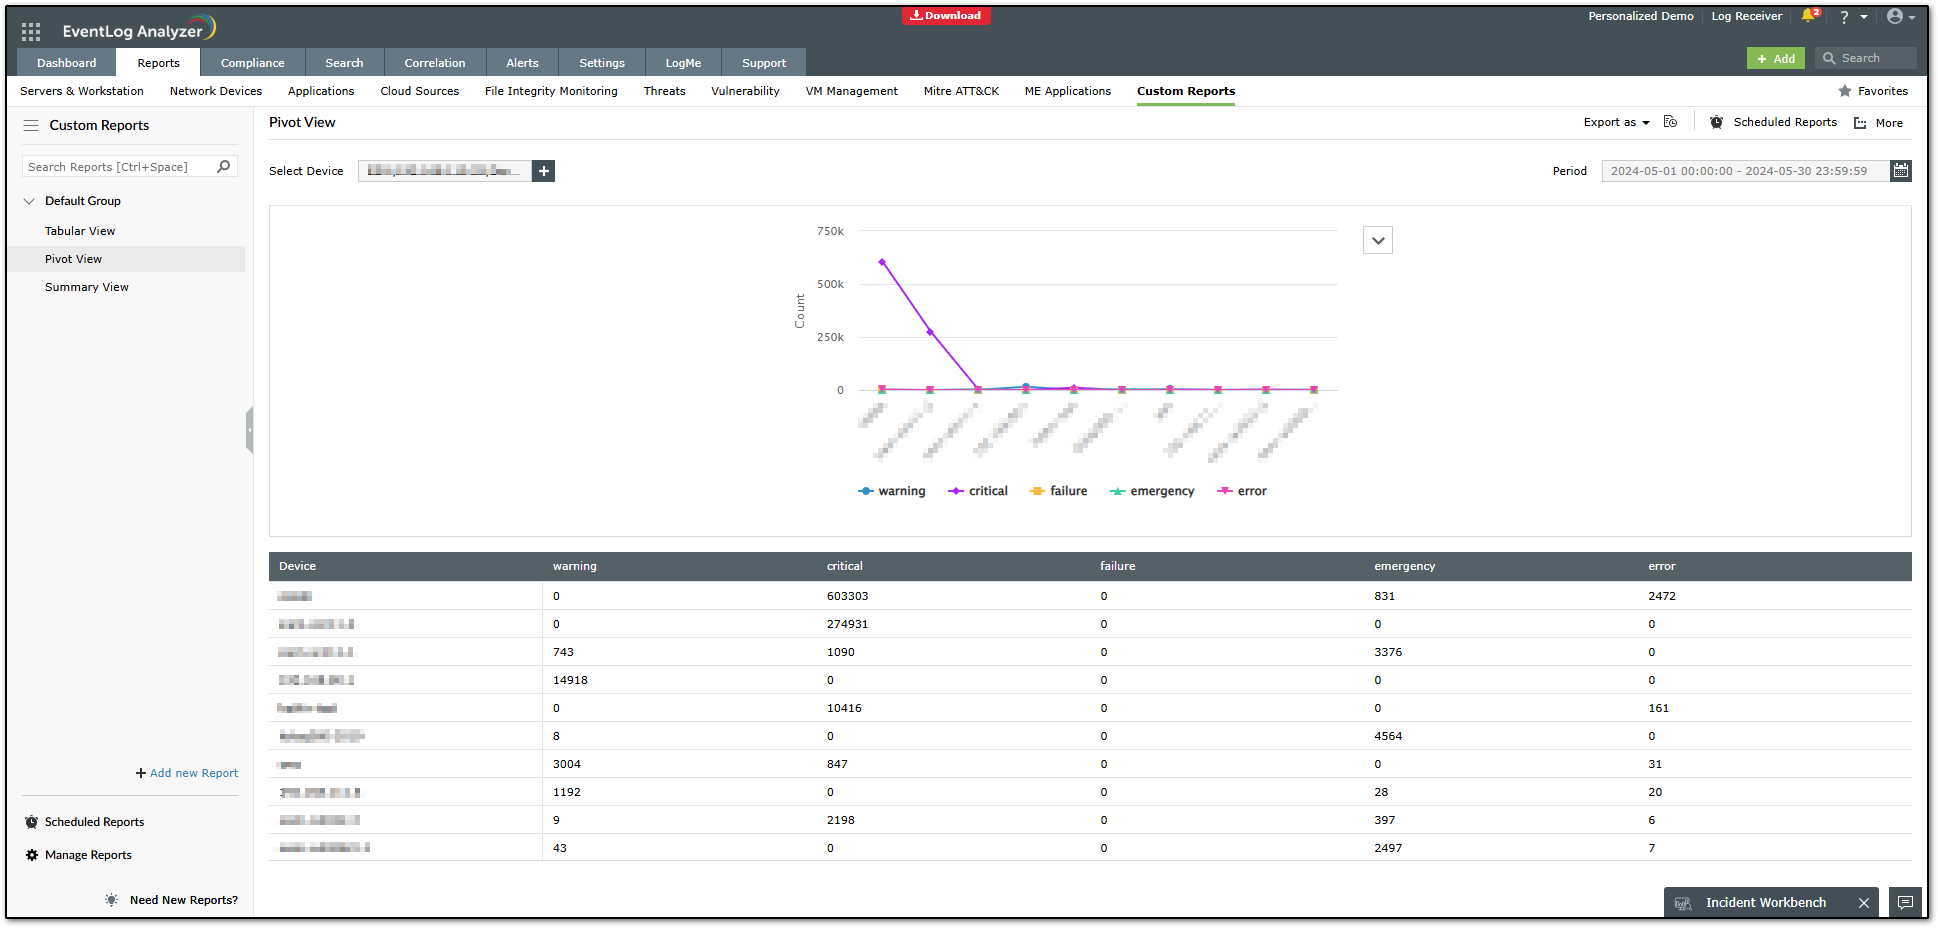Open the user account avatar menu
The width and height of the screenshot is (1938, 928).
pyautogui.click(x=1894, y=16)
